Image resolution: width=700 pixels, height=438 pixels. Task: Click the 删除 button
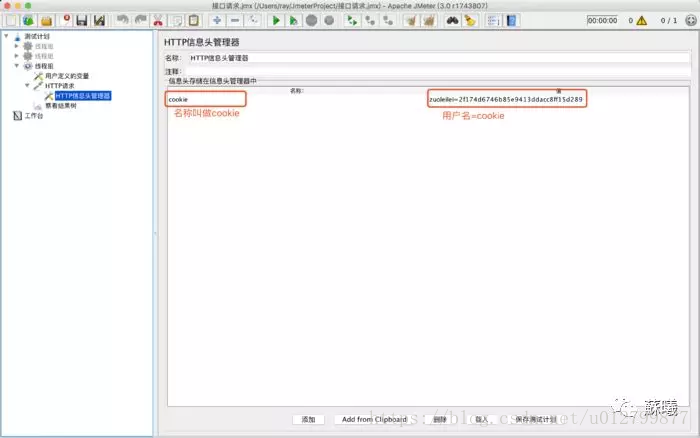point(440,420)
